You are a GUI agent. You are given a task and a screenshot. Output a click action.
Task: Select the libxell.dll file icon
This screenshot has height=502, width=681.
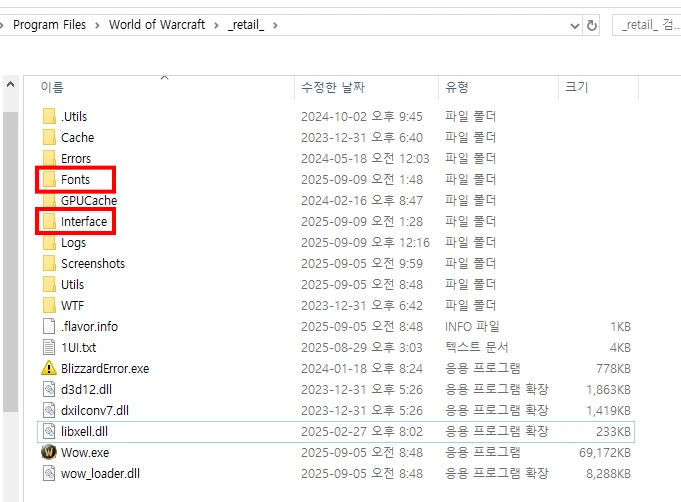49,431
